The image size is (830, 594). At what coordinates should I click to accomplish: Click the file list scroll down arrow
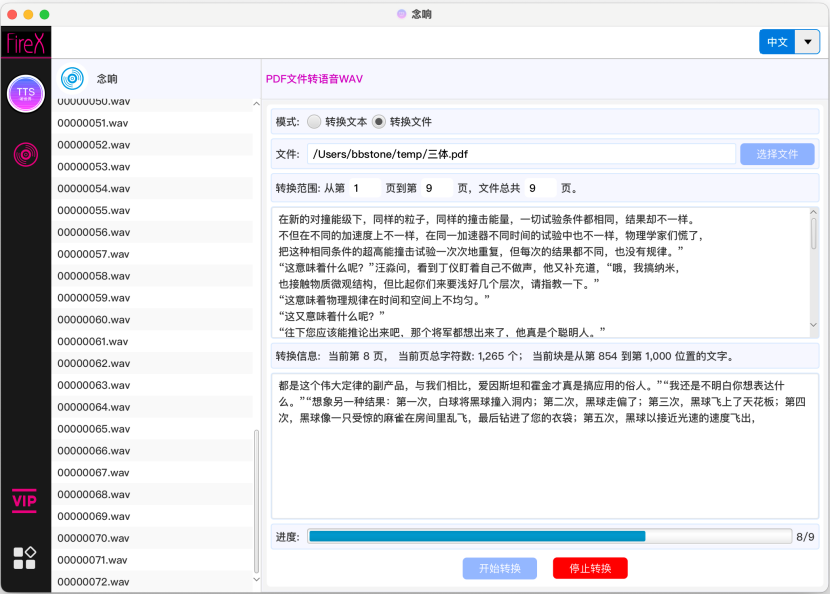tap(256, 580)
